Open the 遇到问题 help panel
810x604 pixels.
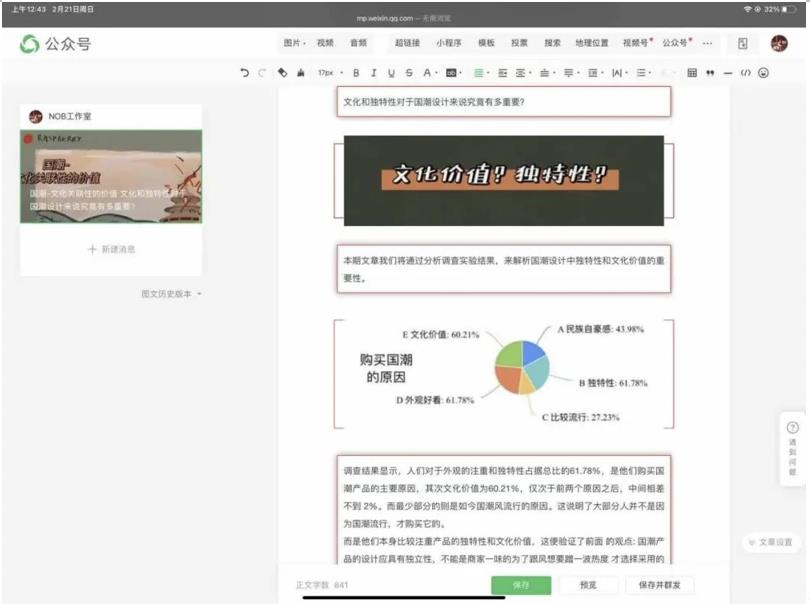click(x=792, y=449)
